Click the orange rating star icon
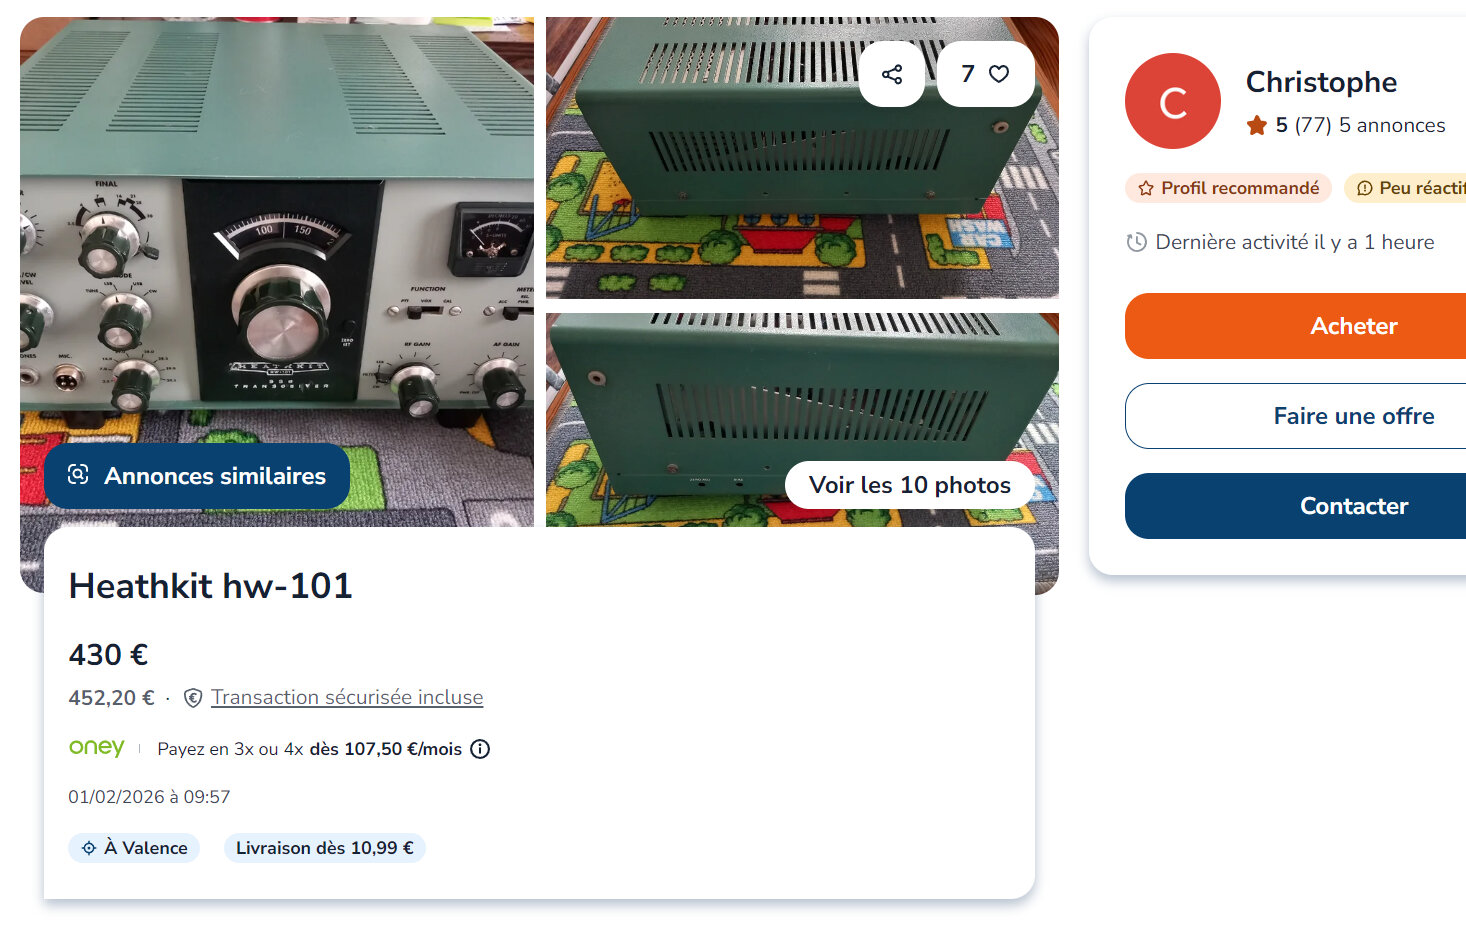This screenshot has height=932, width=1466. (1257, 126)
